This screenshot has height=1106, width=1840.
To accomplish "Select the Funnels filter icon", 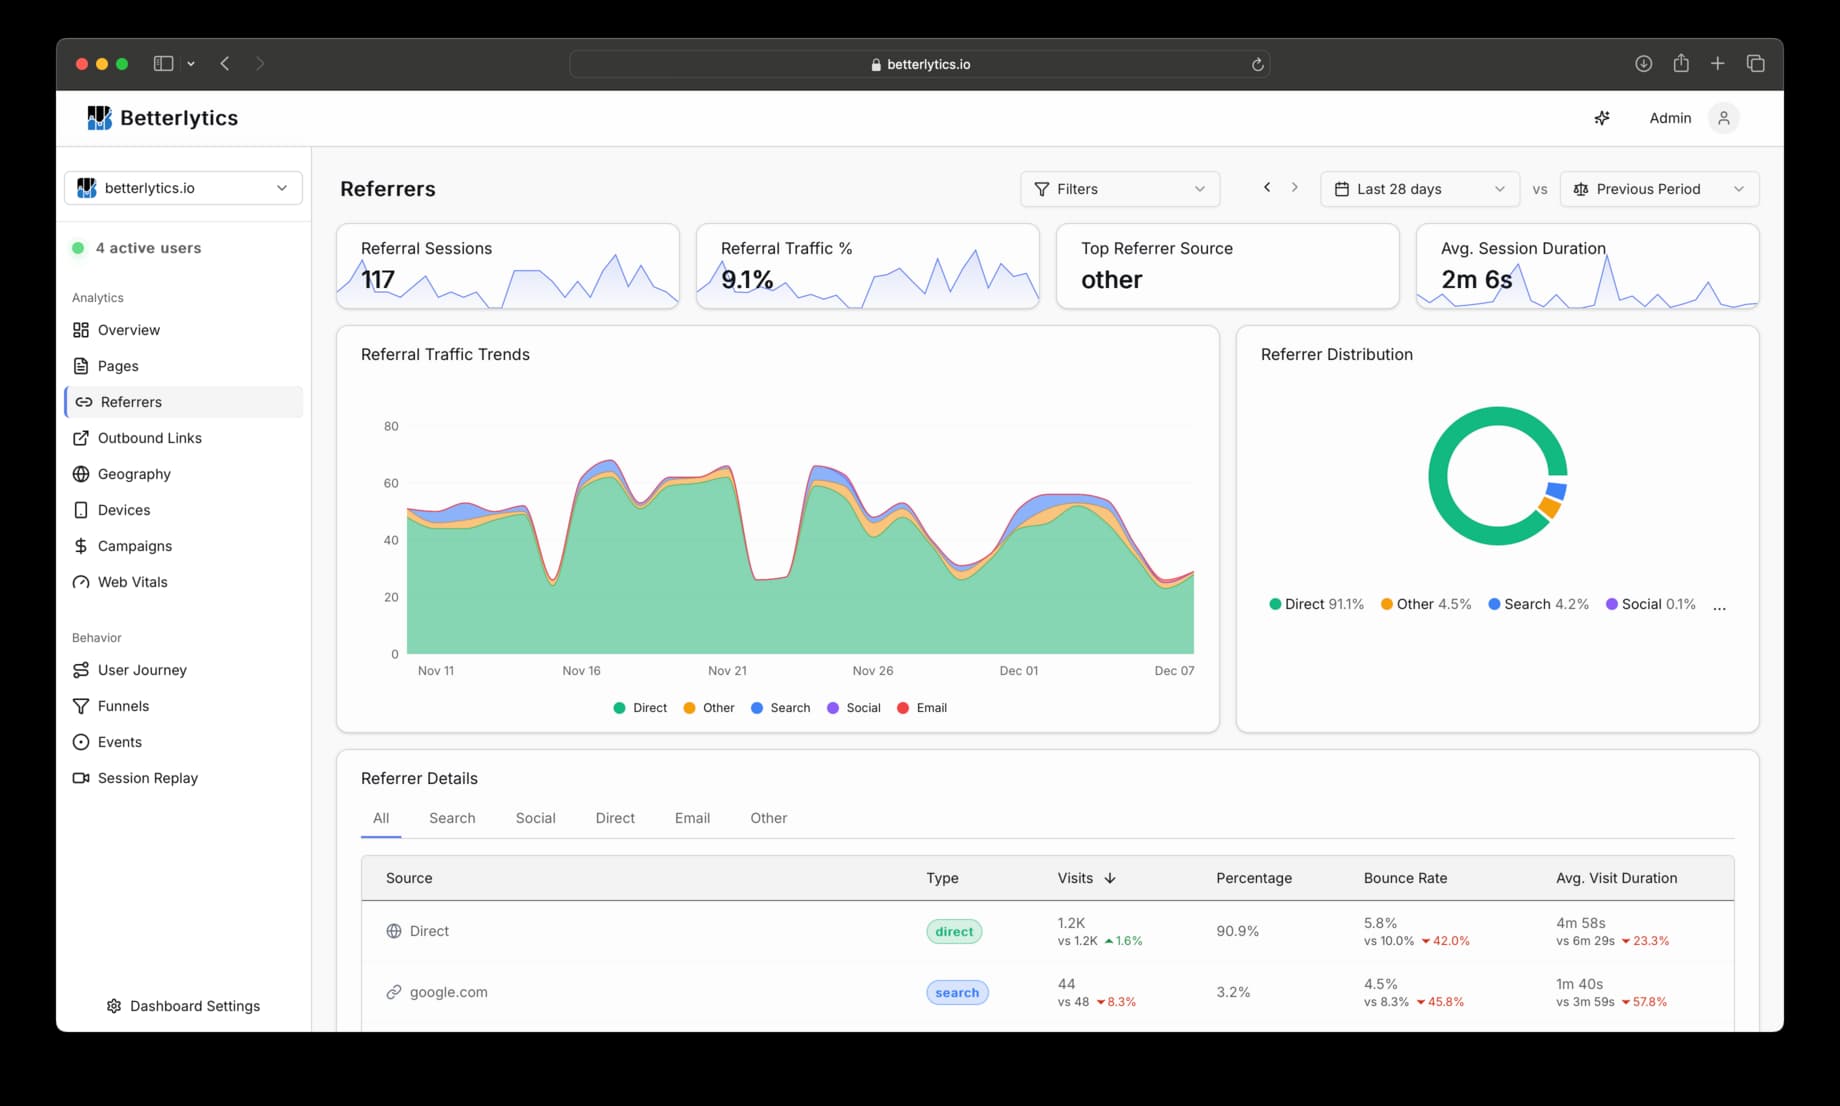I will pyautogui.click(x=81, y=706).
